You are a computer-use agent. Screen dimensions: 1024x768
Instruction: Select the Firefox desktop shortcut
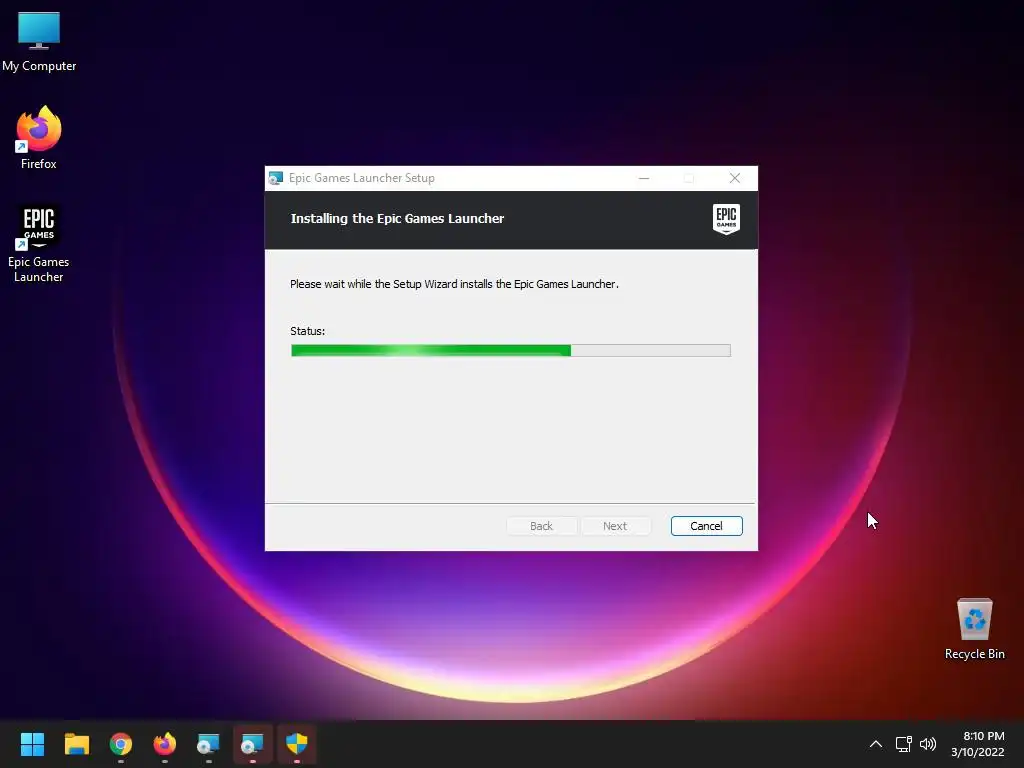point(39,138)
